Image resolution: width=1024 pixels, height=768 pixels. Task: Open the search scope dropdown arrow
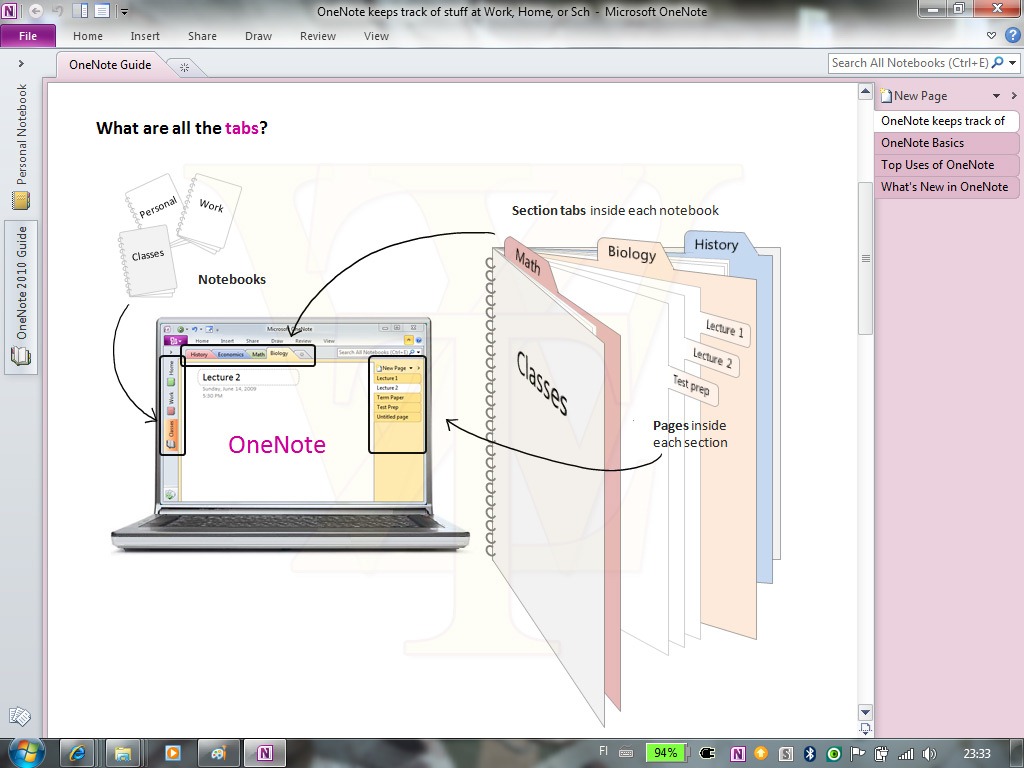1012,63
